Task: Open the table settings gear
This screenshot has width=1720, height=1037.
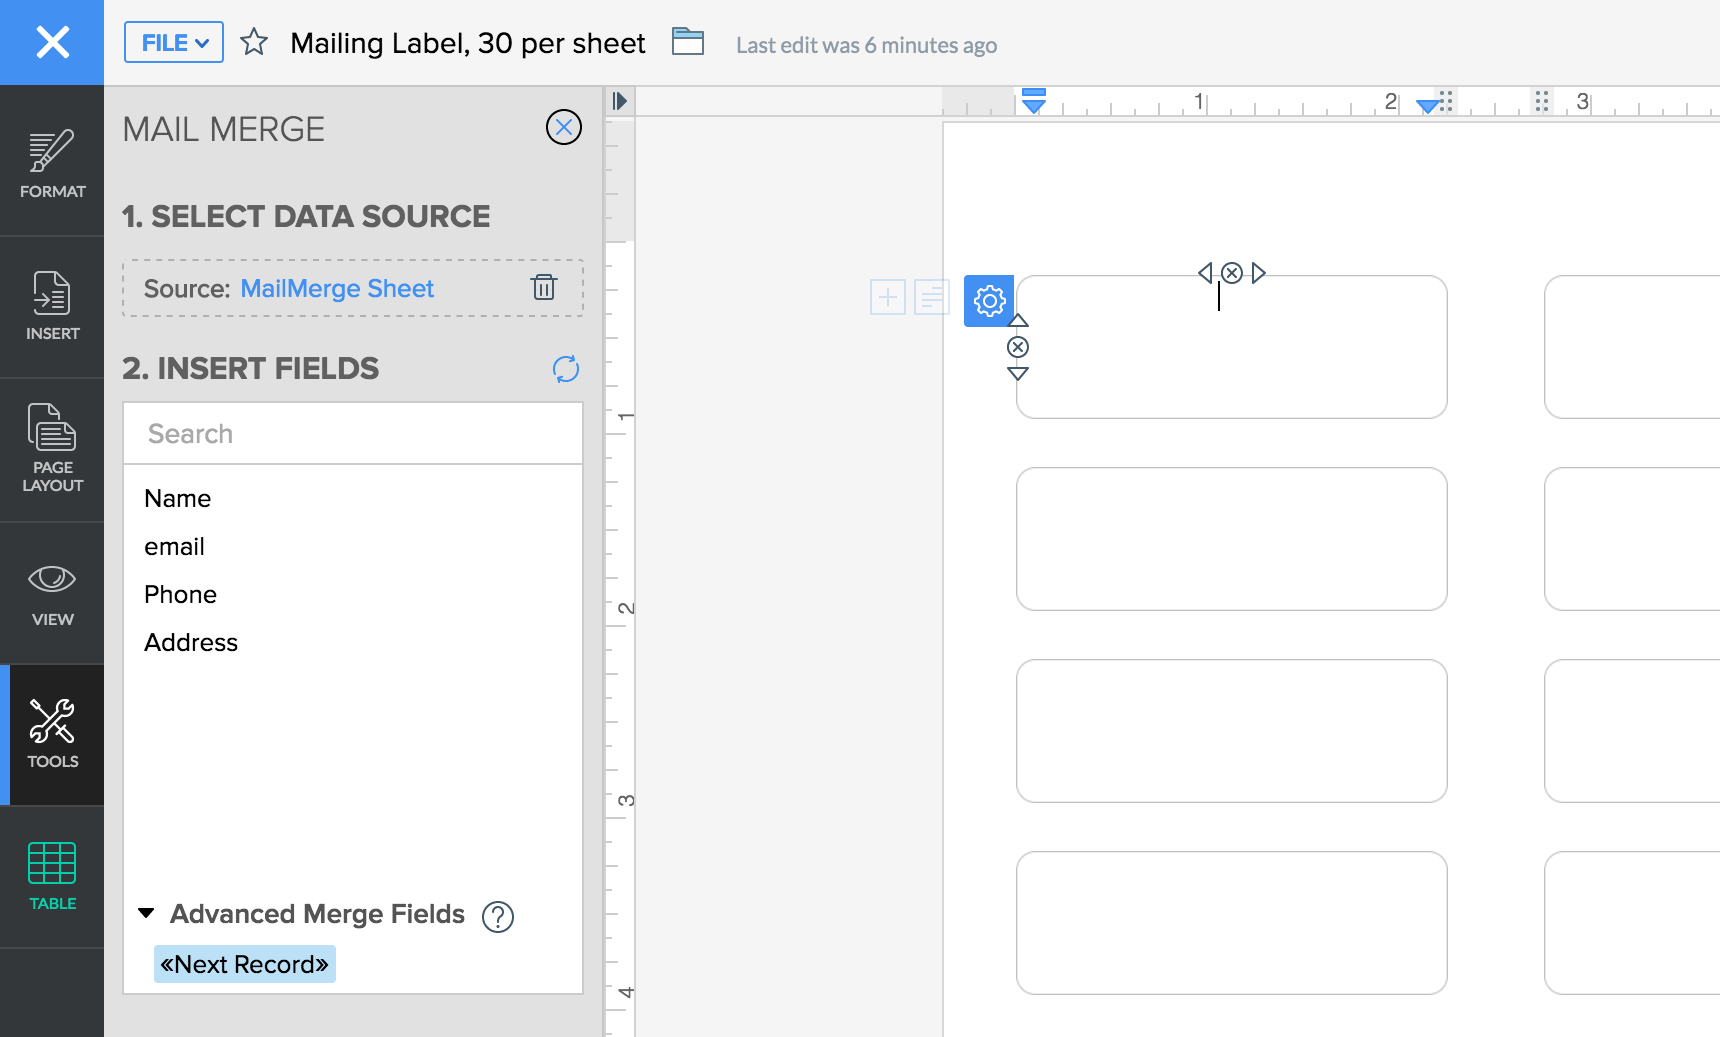Action: [x=989, y=301]
